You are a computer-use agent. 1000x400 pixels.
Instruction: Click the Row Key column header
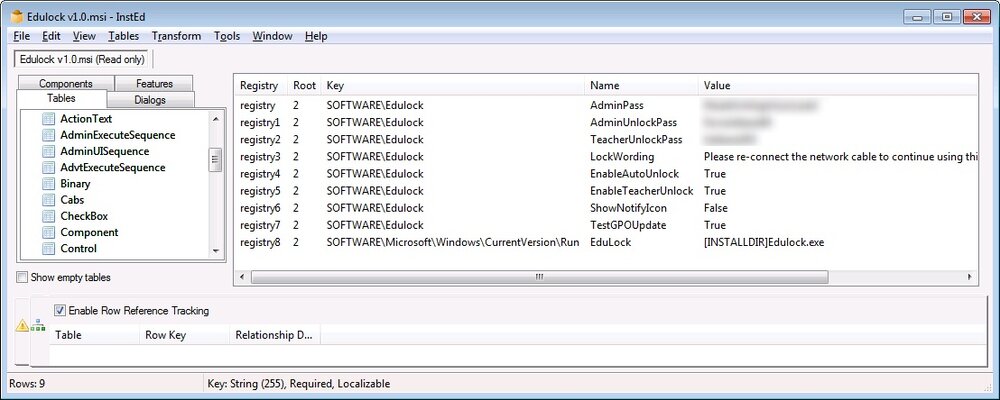pos(184,335)
